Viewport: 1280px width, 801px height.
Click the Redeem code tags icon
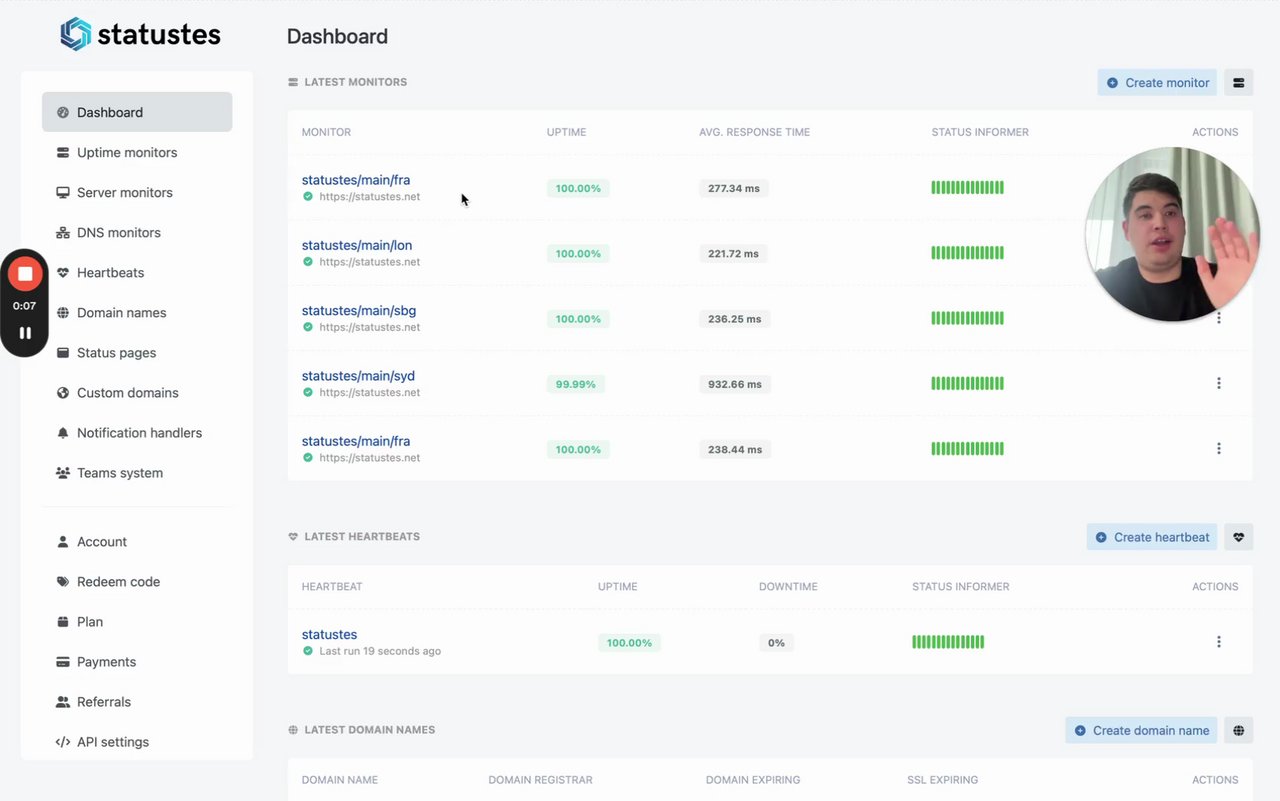(x=63, y=581)
